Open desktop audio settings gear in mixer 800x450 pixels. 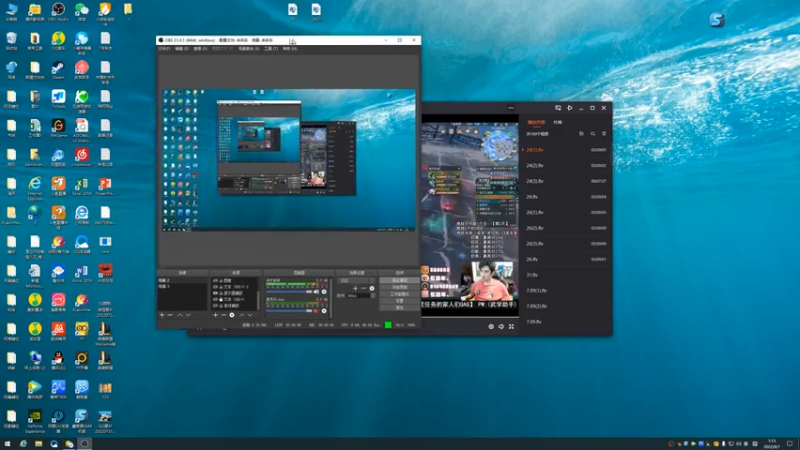pos(324,292)
